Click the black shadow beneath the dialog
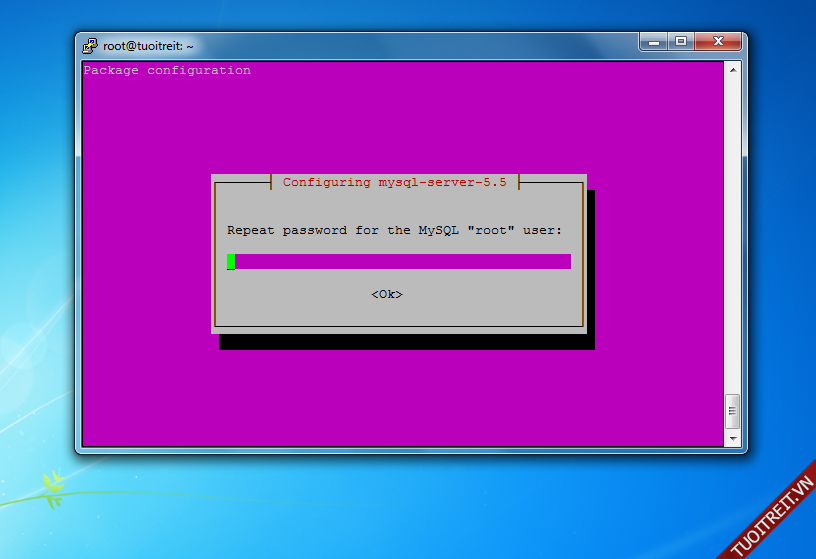816x559 pixels. [400, 342]
